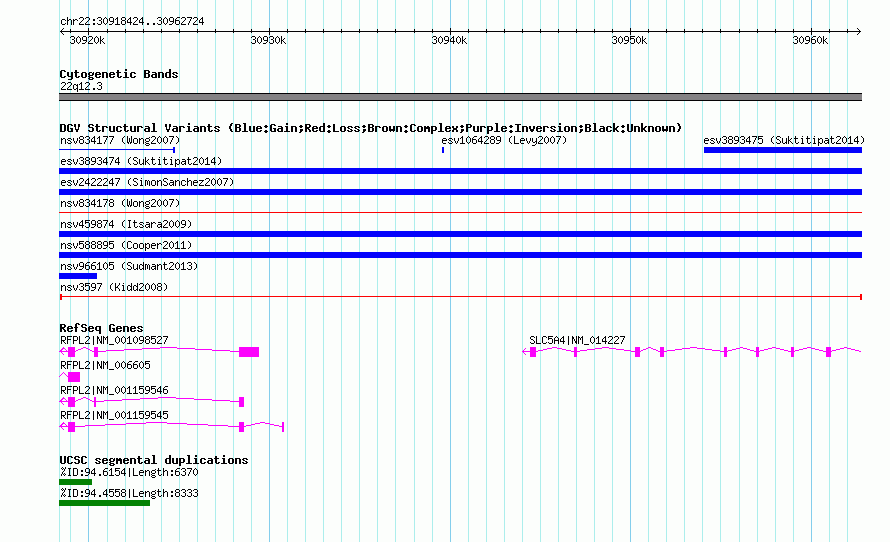Click the blue bar under nsv459874
890x542 pixels.
460,234
